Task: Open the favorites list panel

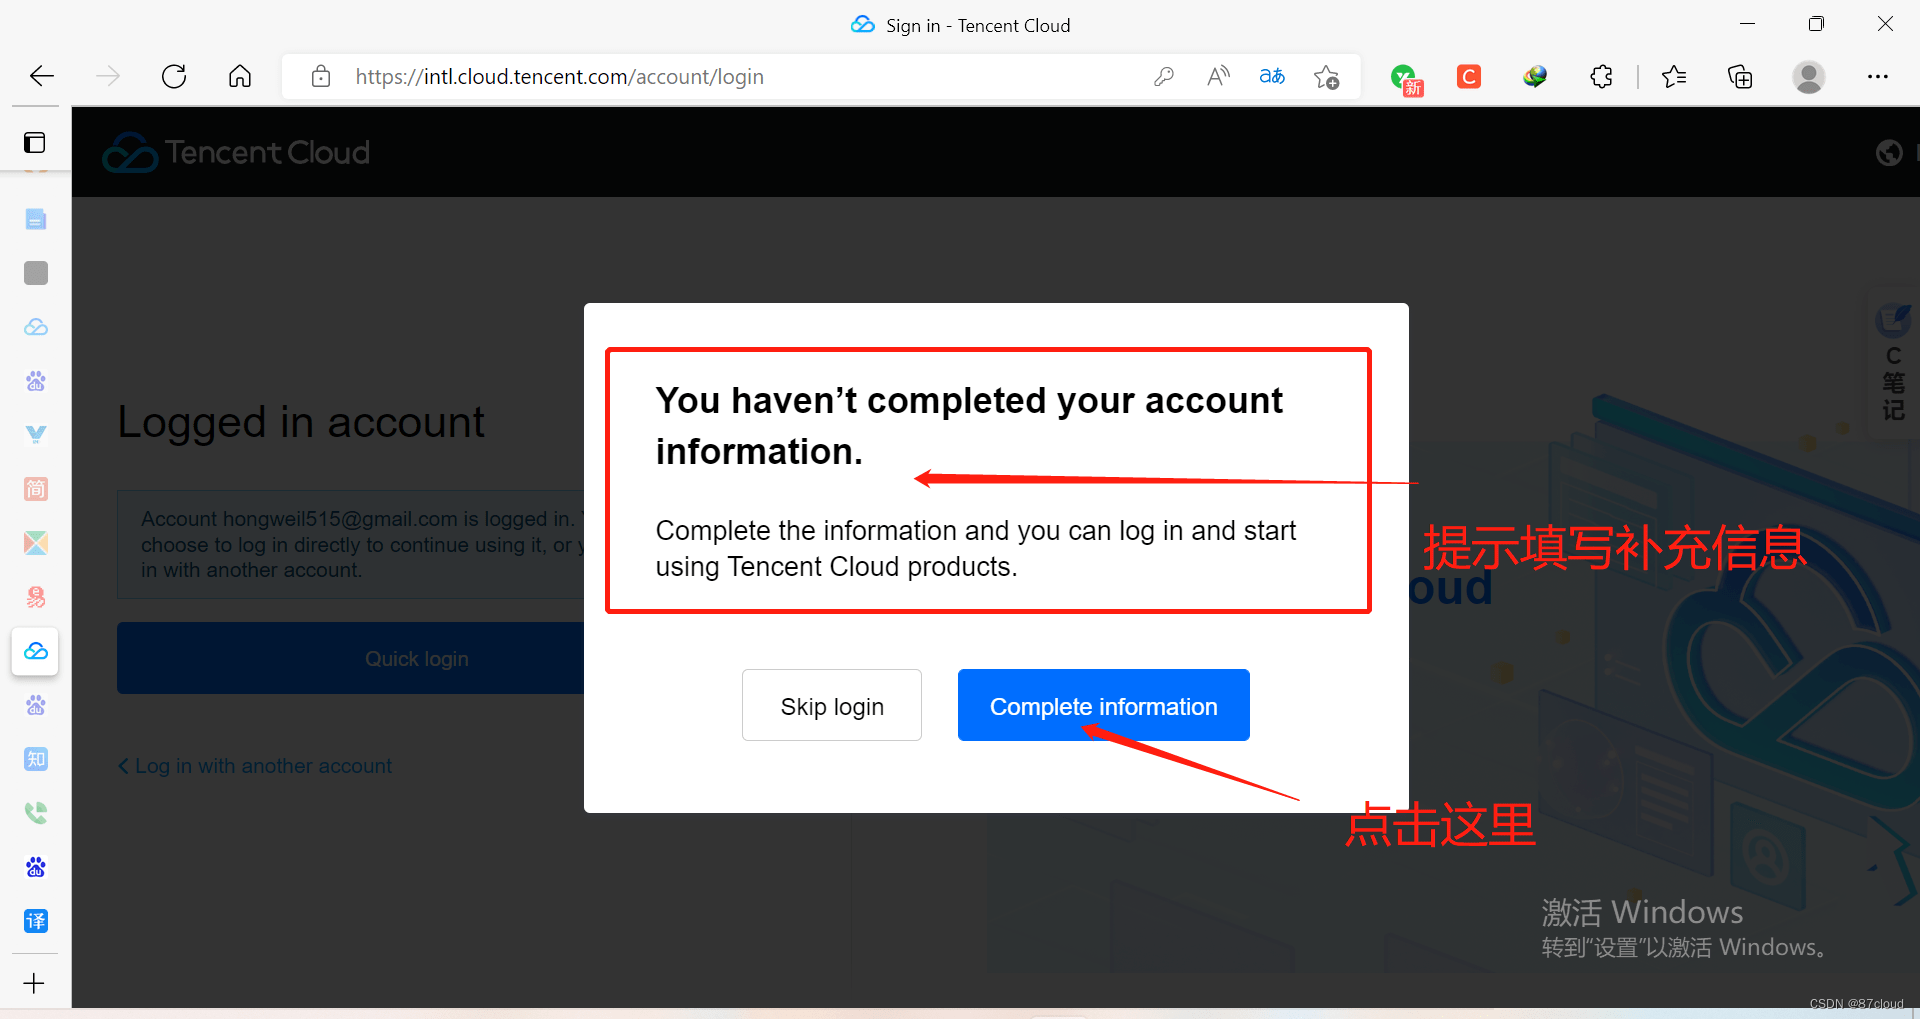Action: (1673, 76)
